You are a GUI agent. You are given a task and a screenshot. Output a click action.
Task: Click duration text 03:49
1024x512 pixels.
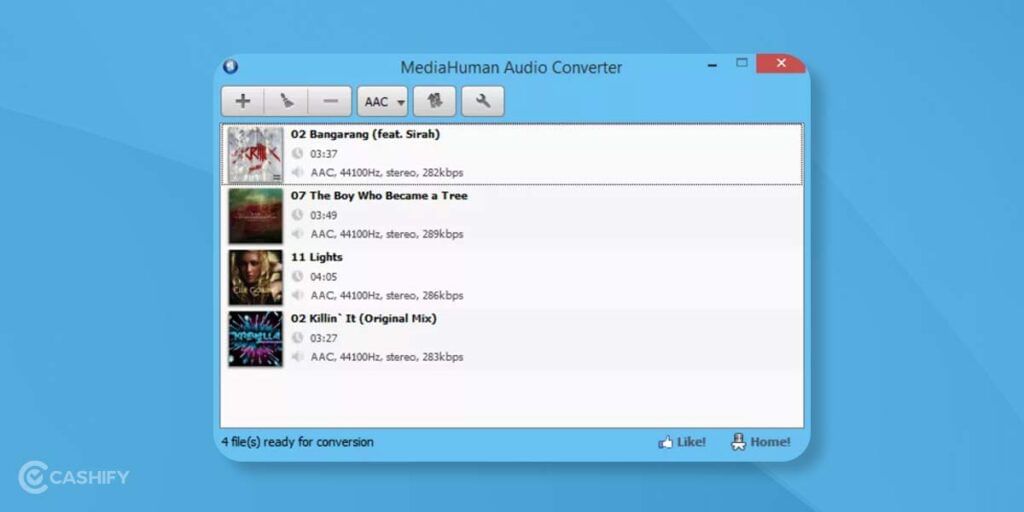coord(323,216)
